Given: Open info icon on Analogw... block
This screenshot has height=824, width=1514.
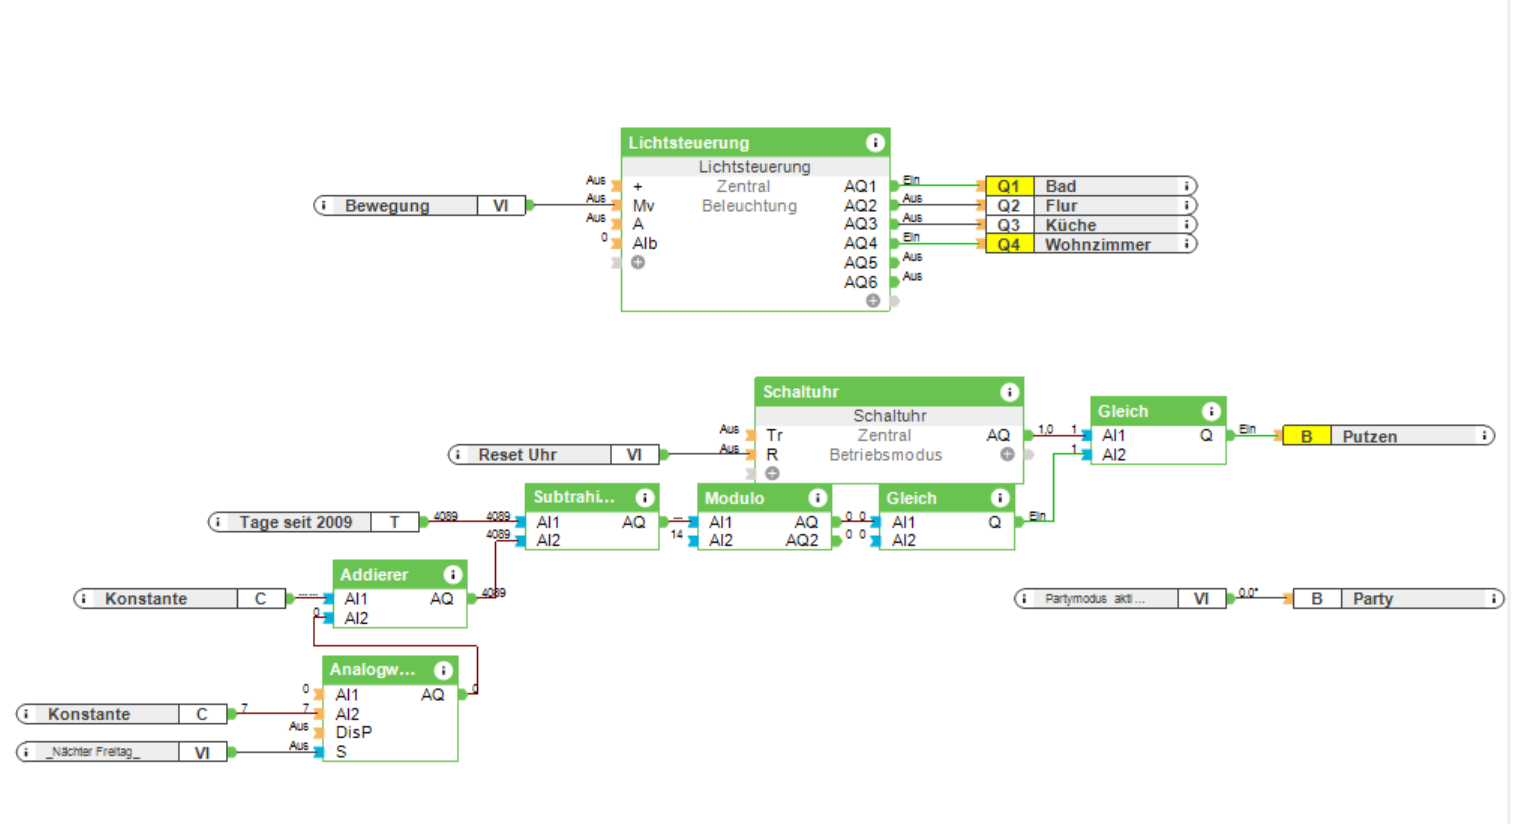Looking at the screenshot, I should [443, 670].
